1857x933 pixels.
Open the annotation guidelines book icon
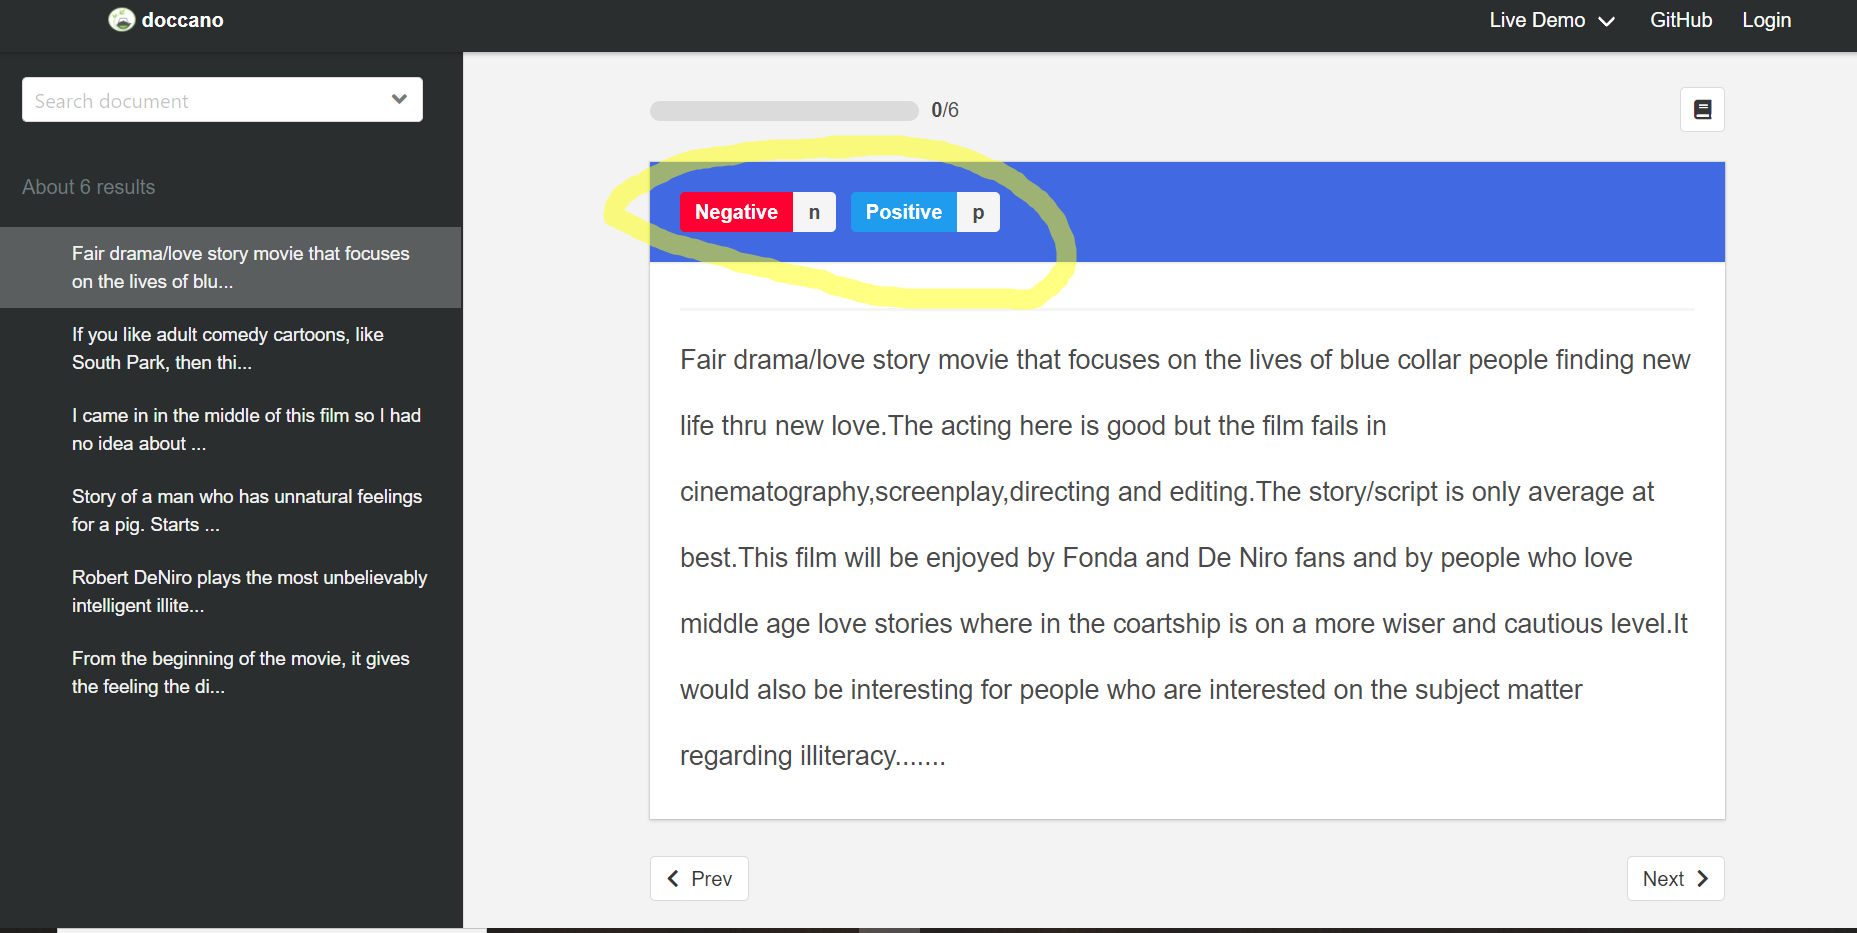pos(1701,110)
